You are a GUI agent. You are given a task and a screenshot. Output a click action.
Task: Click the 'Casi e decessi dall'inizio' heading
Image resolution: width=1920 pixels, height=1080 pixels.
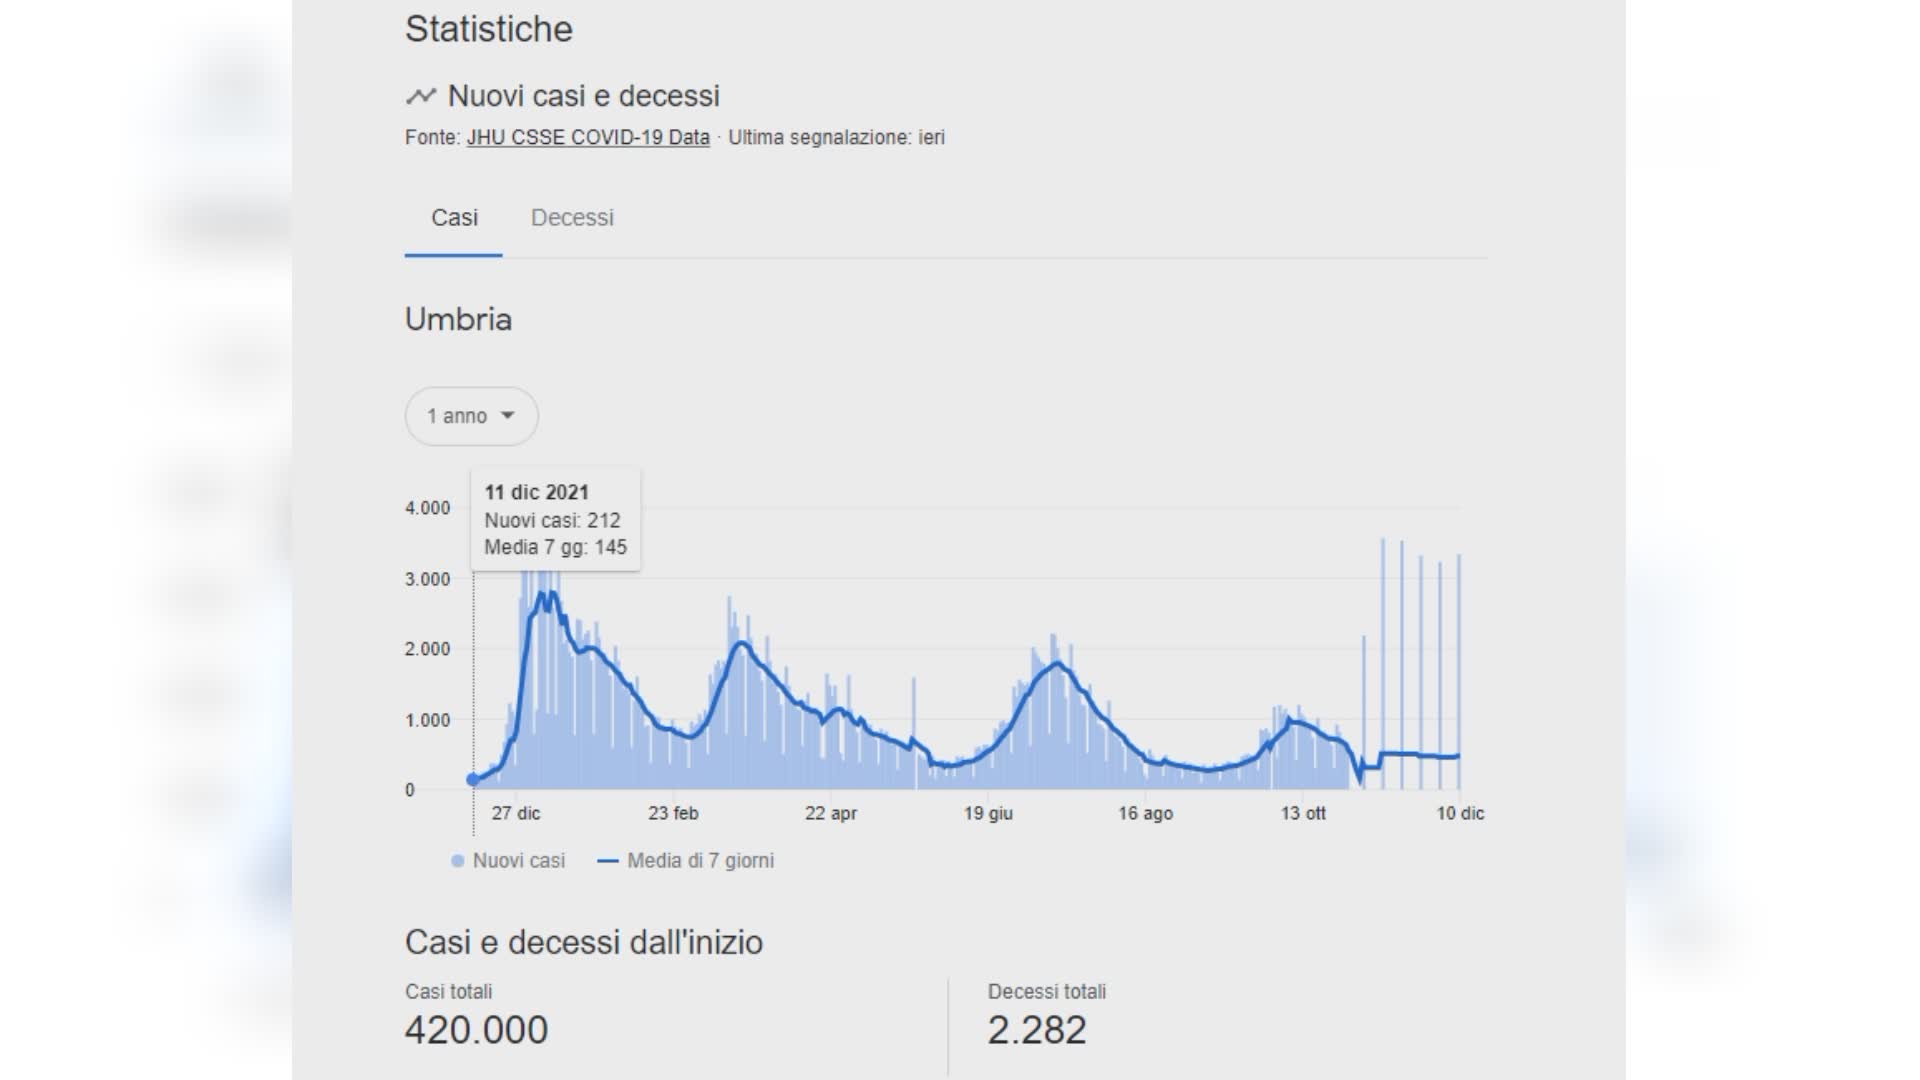pos(584,942)
